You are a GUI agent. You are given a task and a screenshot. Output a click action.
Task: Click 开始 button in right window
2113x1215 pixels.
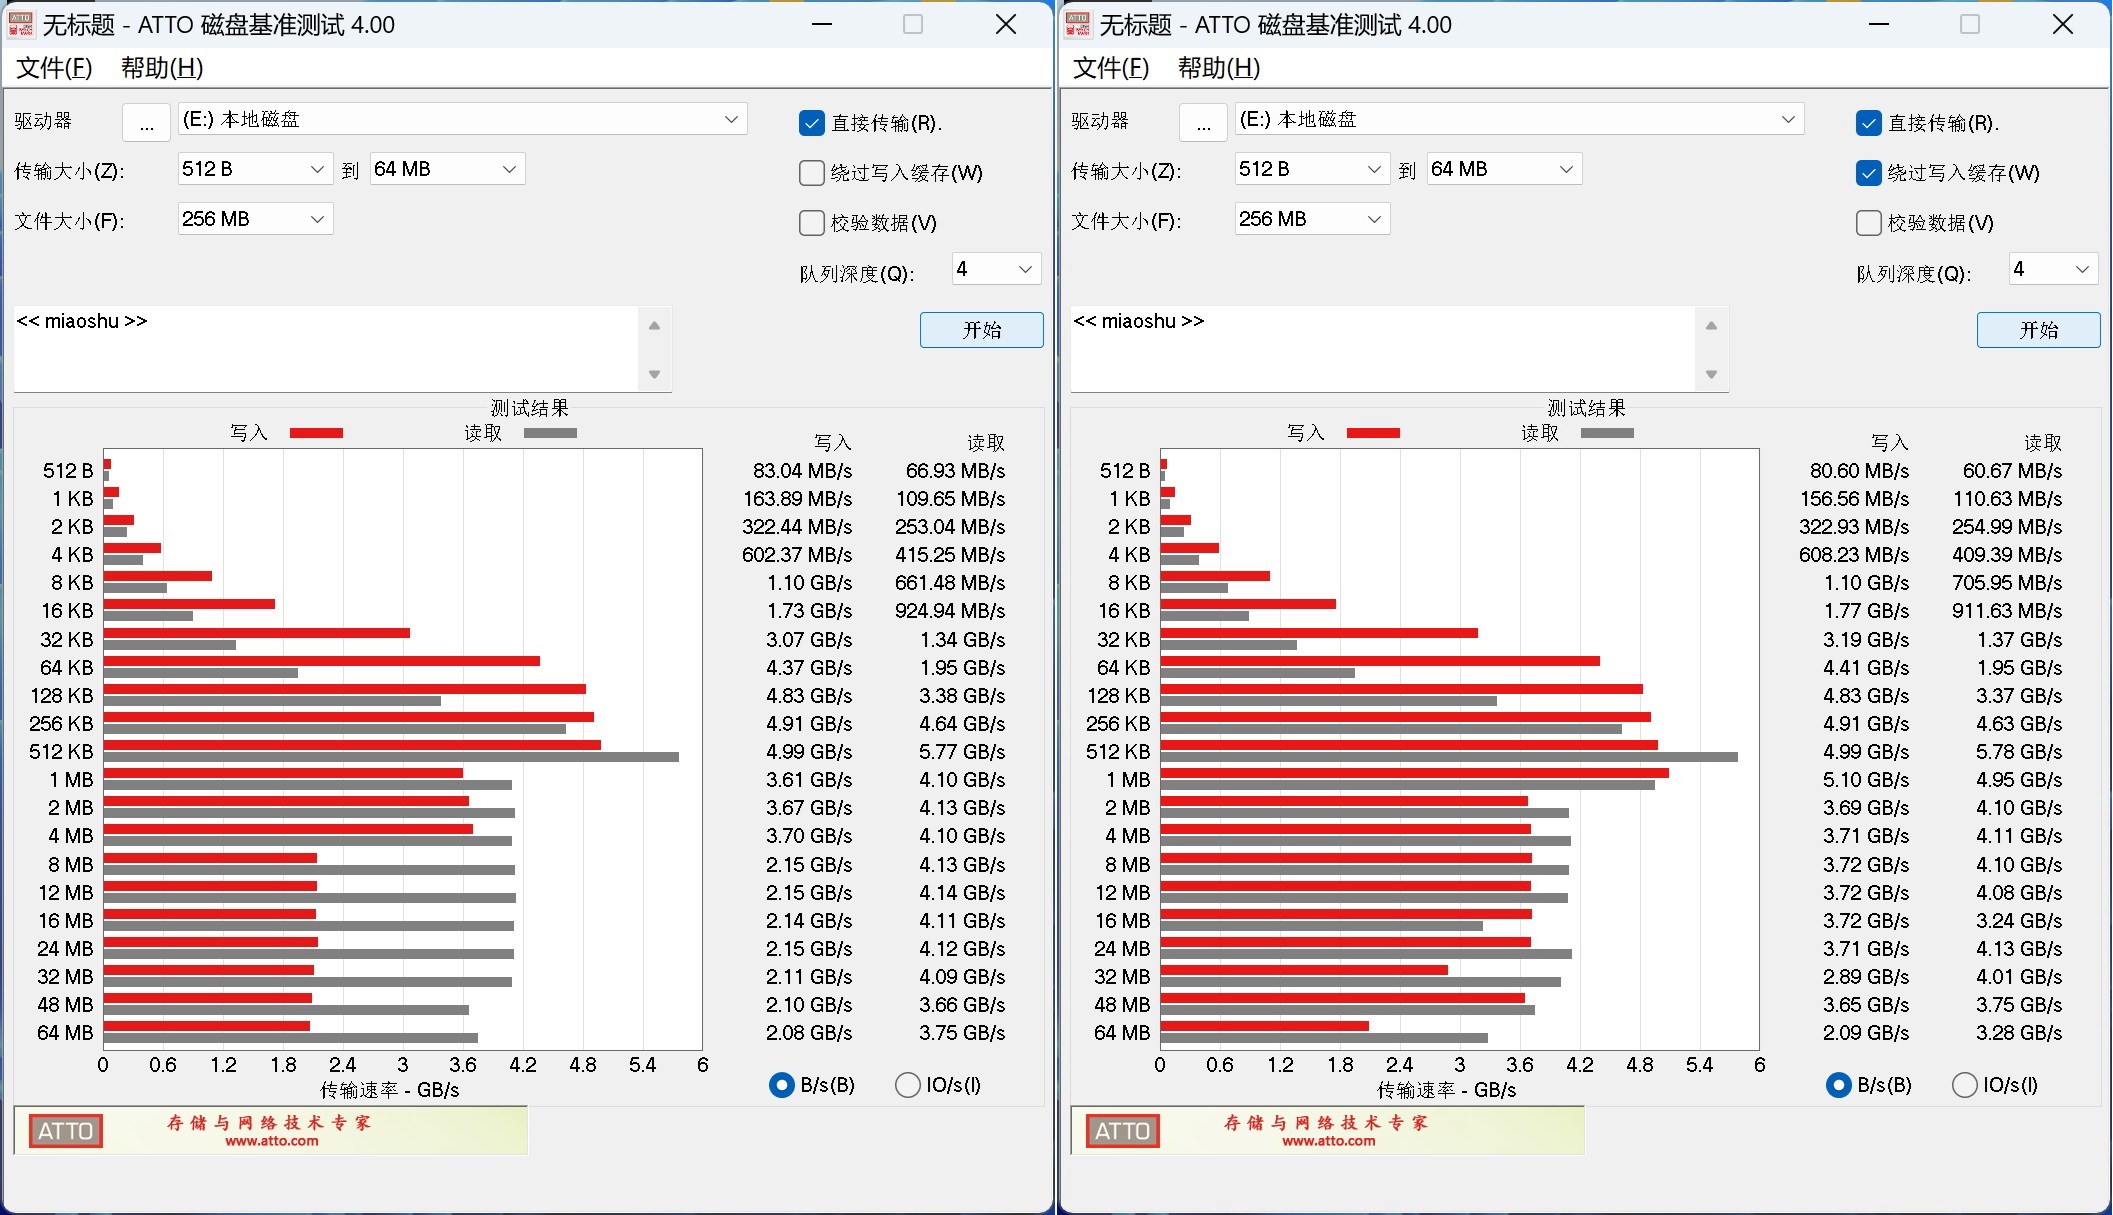(2038, 330)
